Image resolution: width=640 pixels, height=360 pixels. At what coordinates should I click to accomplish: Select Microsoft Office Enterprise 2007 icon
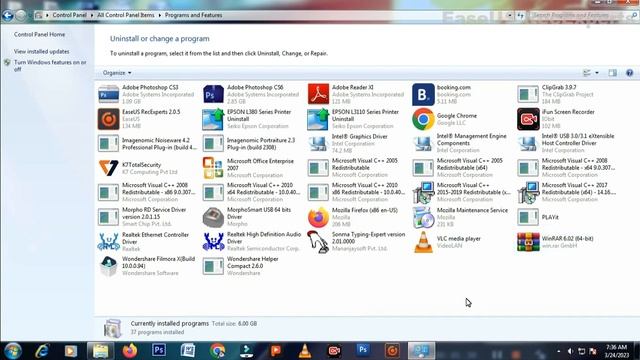click(x=213, y=168)
